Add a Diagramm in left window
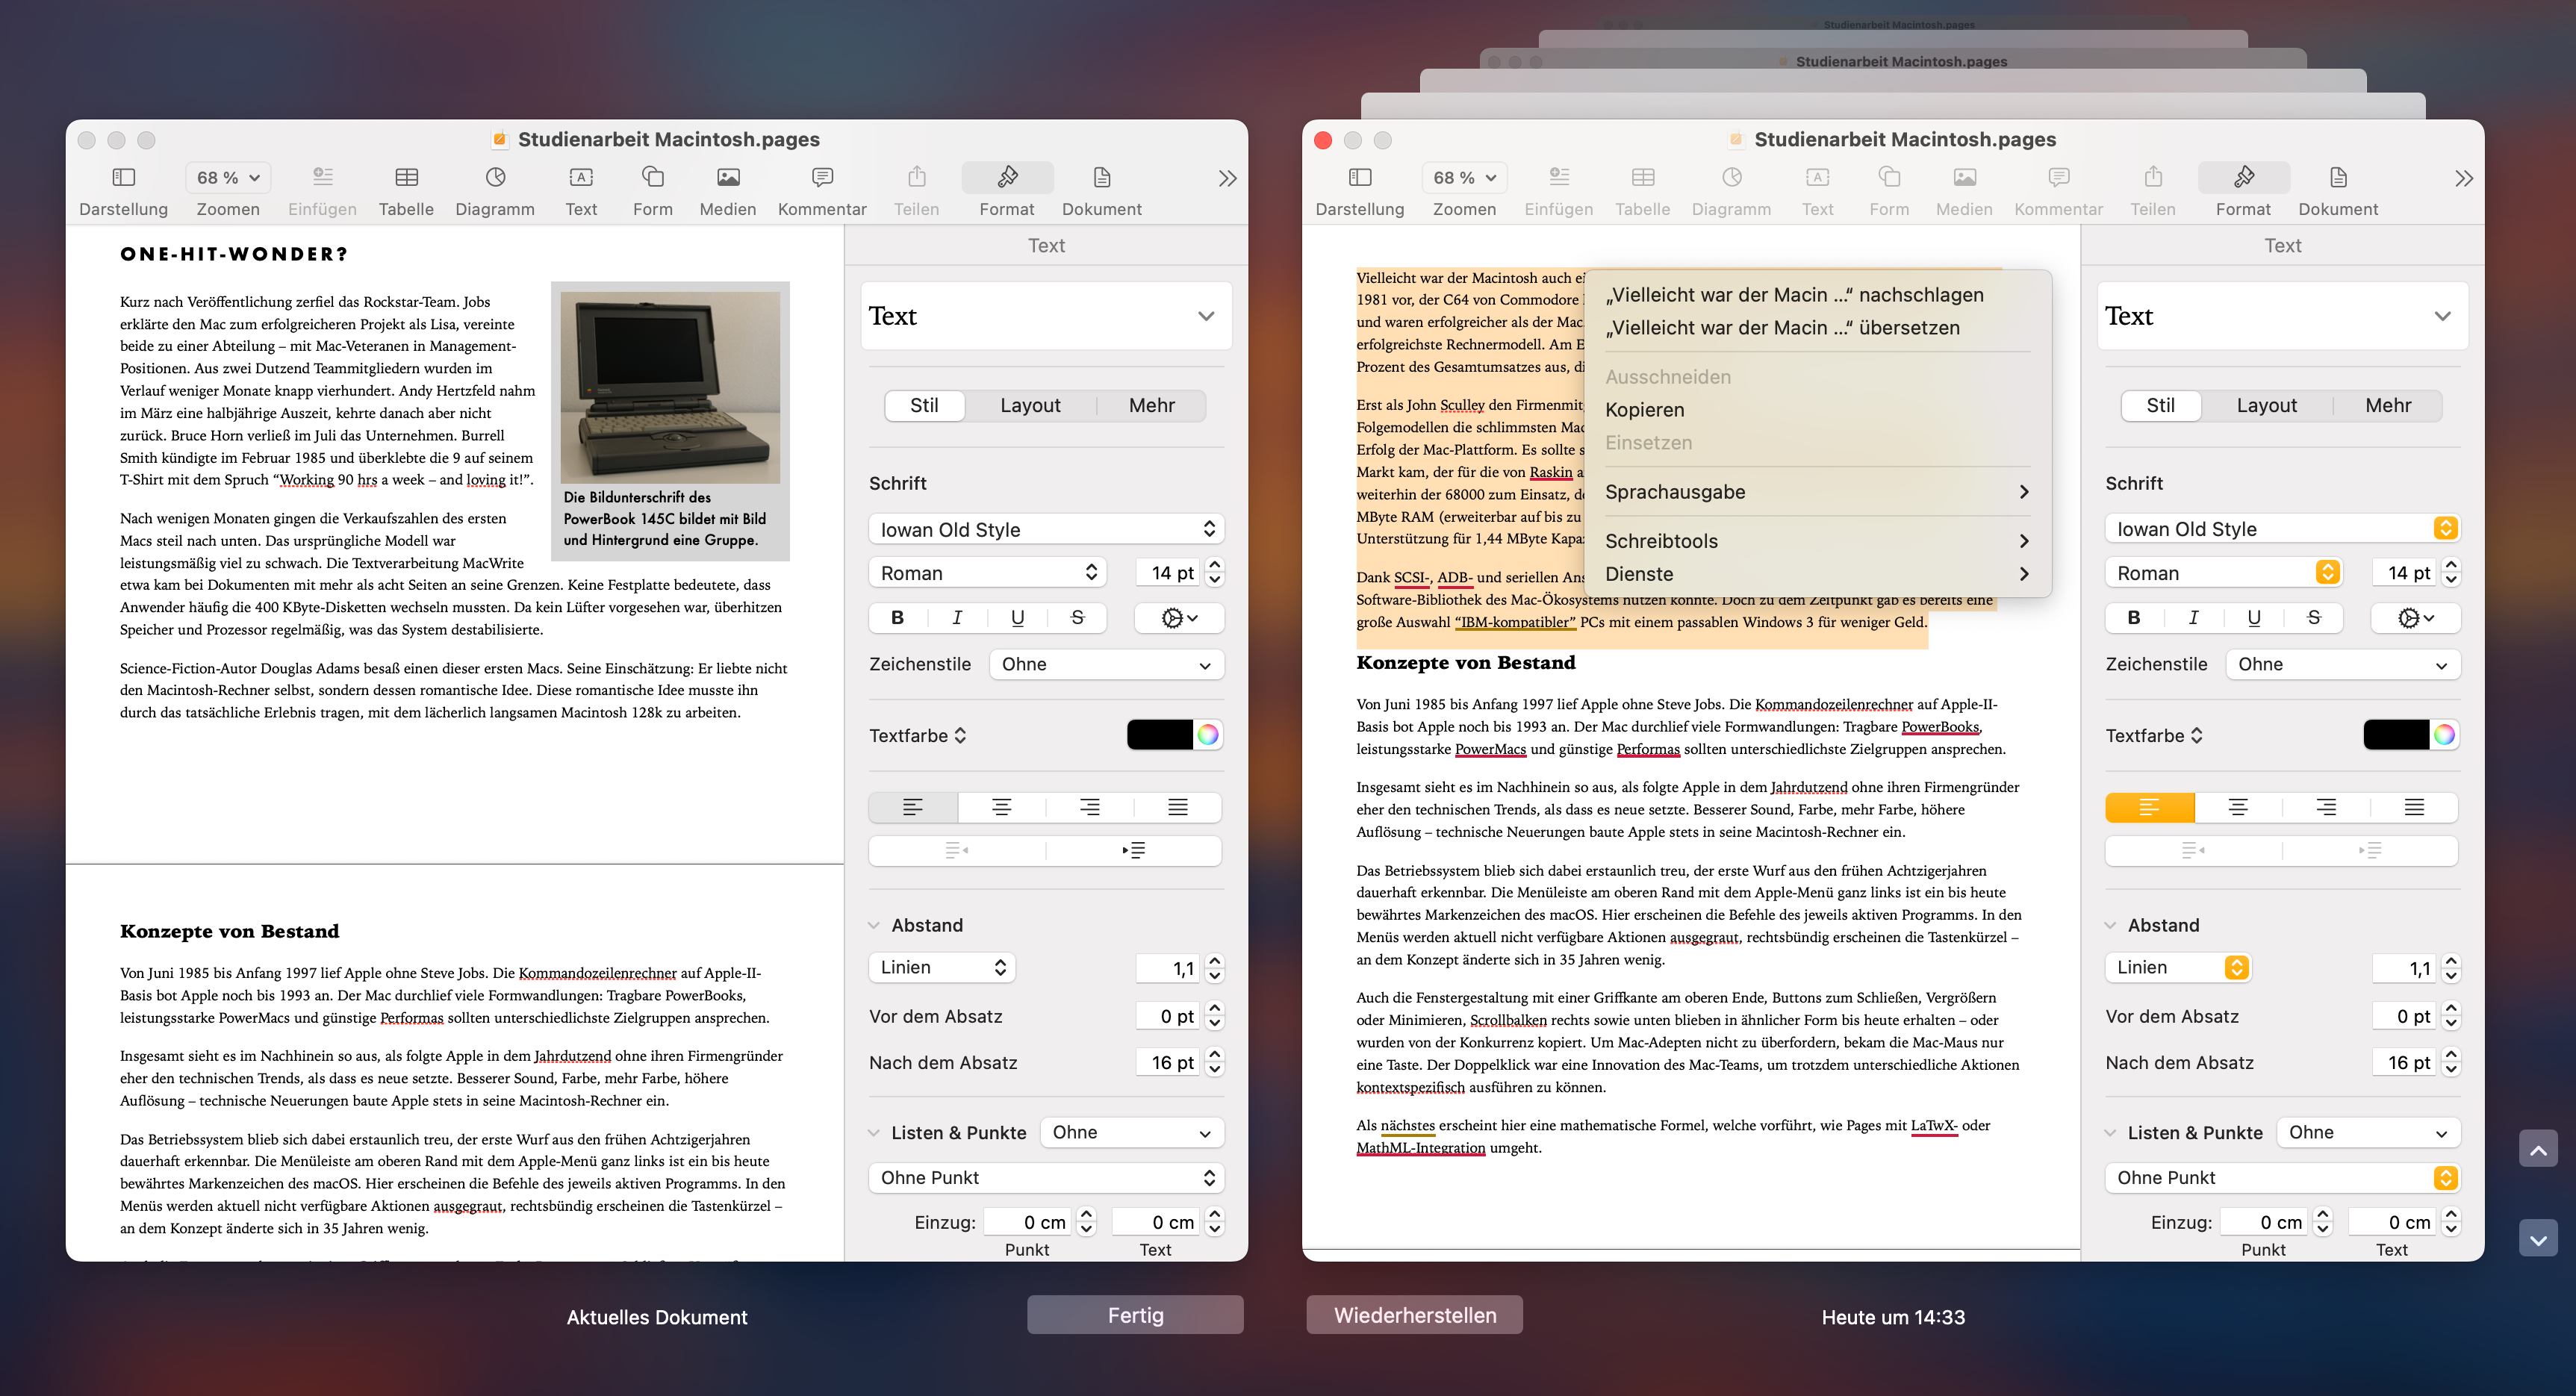 tap(495, 190)
